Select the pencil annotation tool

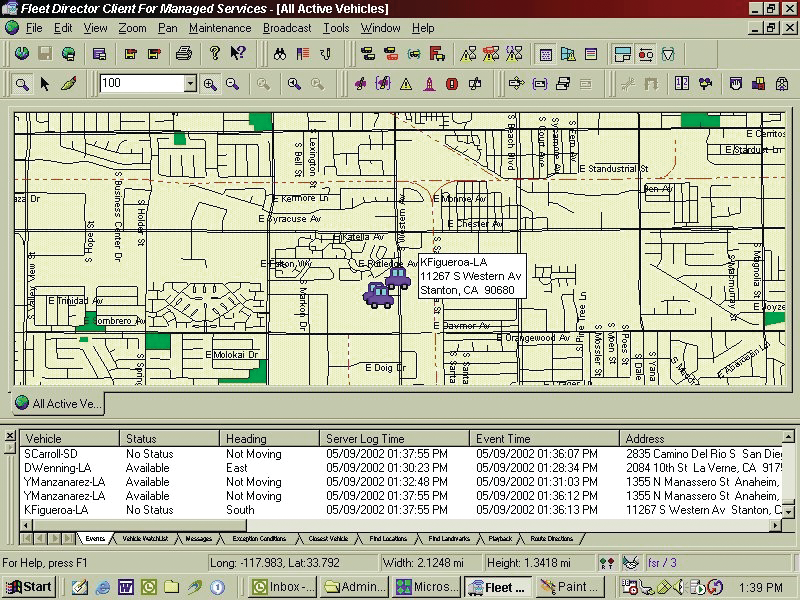click(68, 84)
